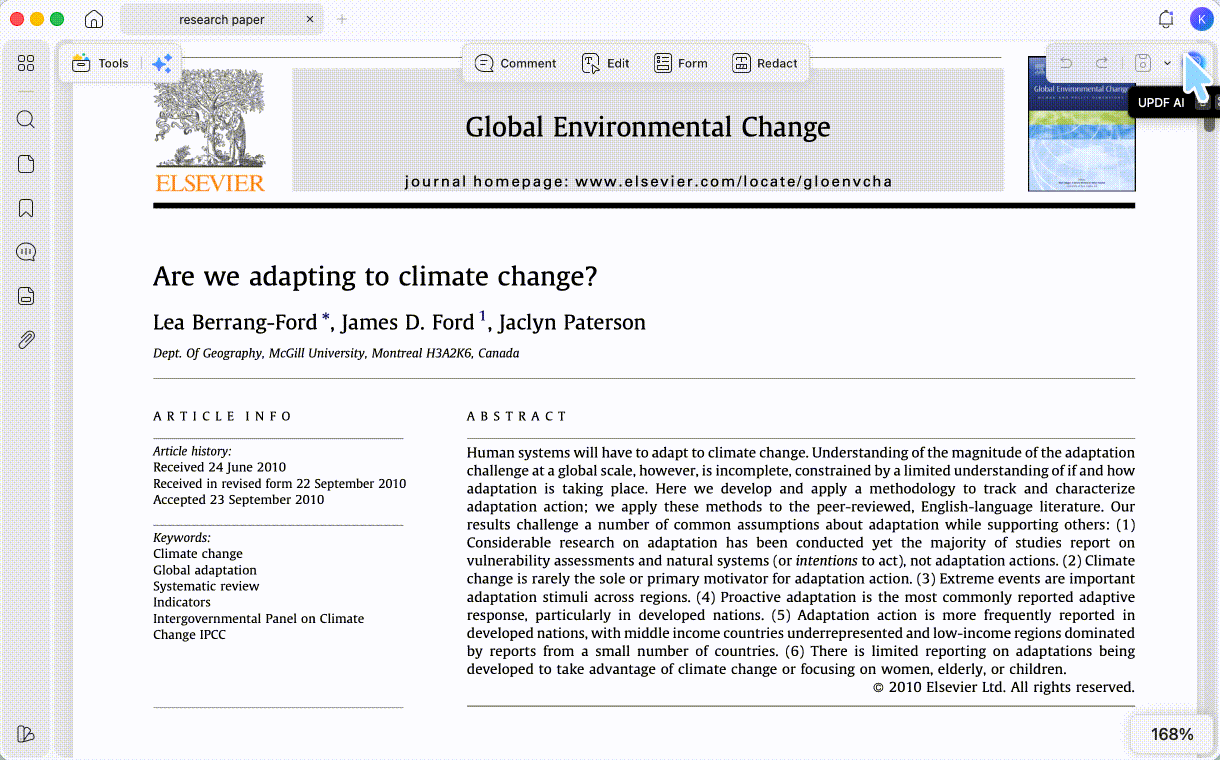This screenshot has height=760, width=1220.
Task: Switch to Comment mode
Action: 515,63
